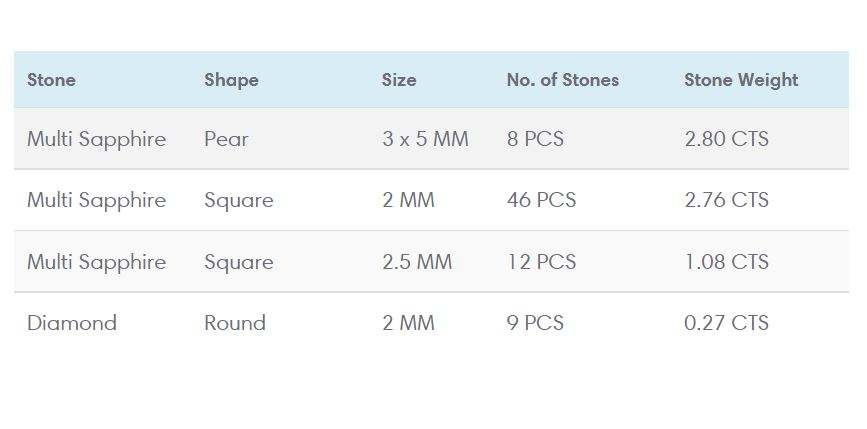Select the 0.27 CTS weight cell
867x429 pixels.
click(726, 323)
